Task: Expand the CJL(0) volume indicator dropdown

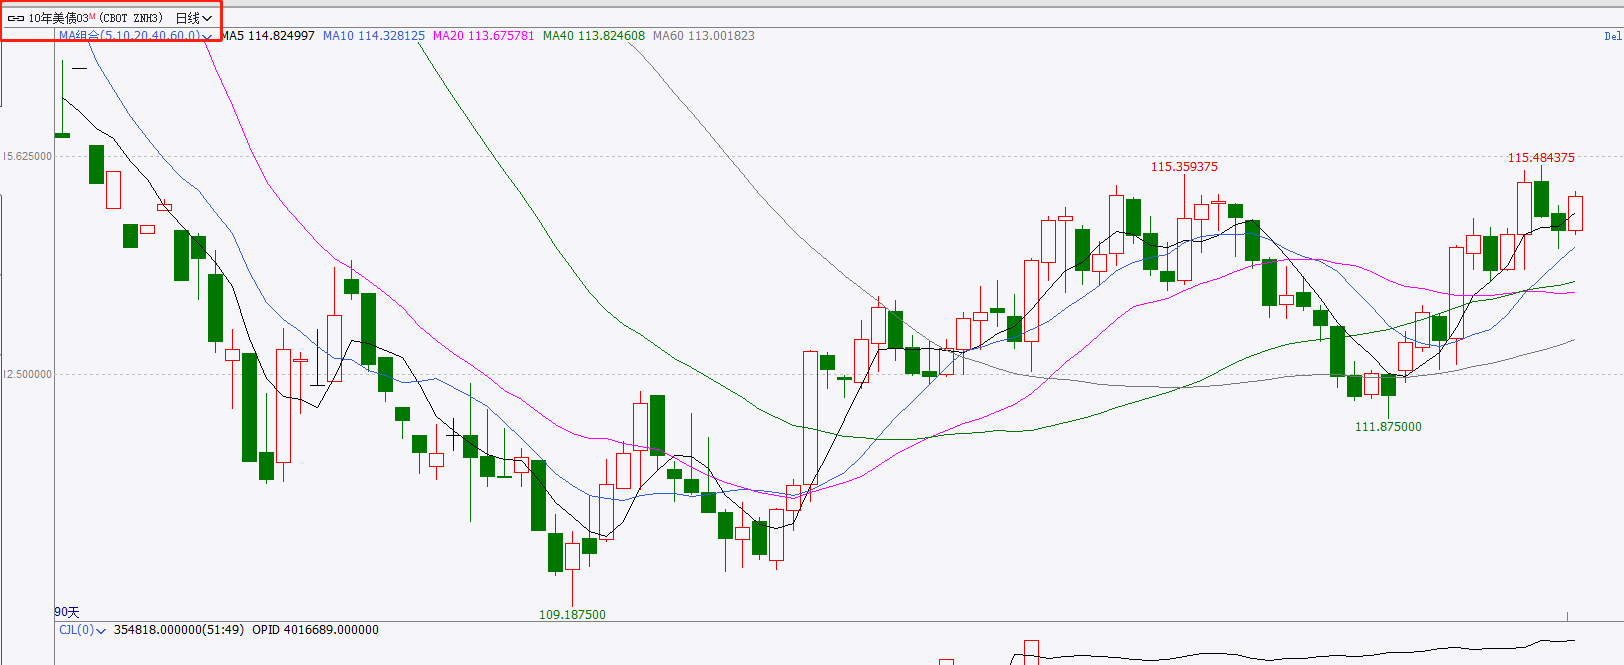Action: coord(82,630)
